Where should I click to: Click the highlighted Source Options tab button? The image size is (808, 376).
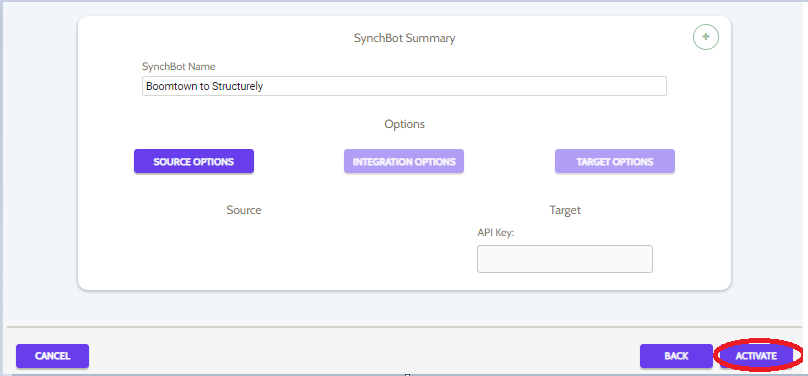click(194, 162)
